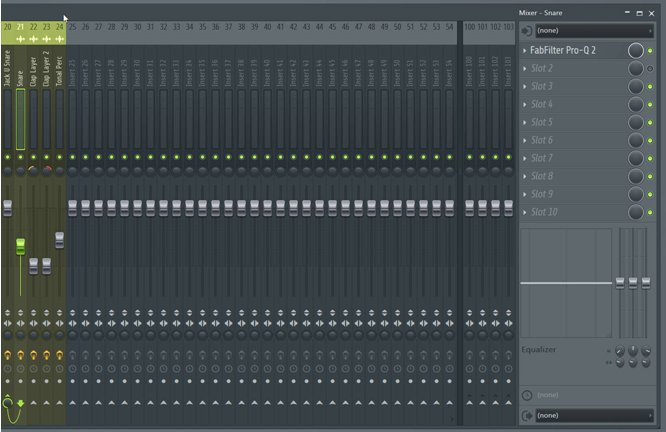Click the Insert 40 volume fader
Screen dimensions: 666x432
click(x=268, y=208)
